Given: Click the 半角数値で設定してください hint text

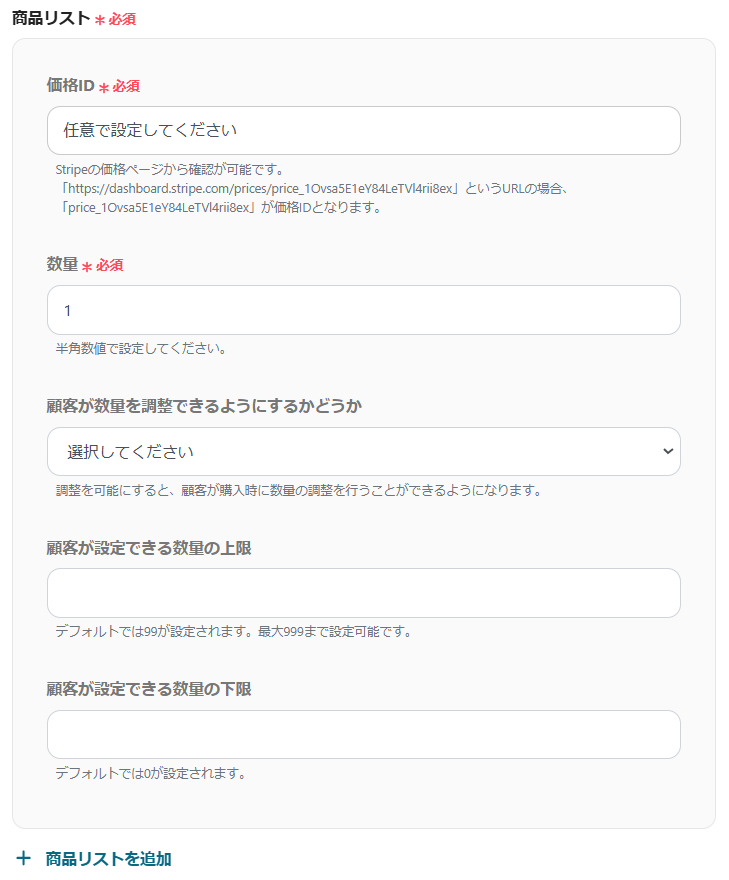Looking at the screenshot, I should [141, 349].
